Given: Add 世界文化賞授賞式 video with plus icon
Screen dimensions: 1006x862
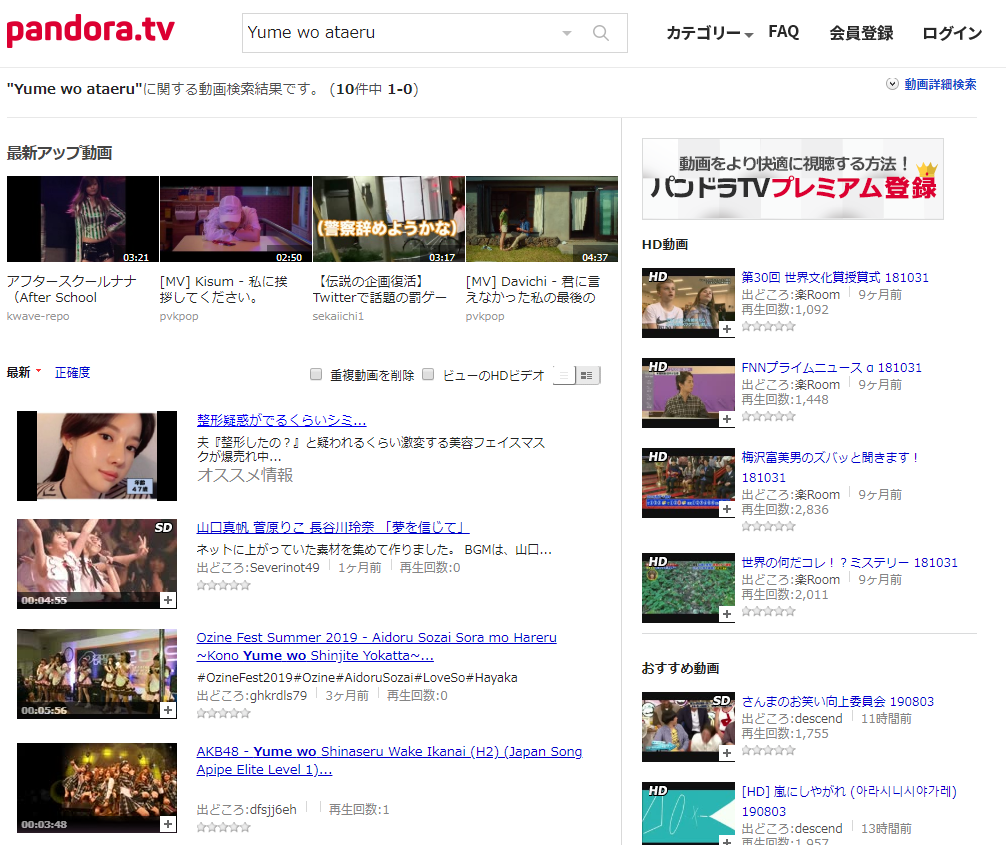Looking at the screenshot, I should tap(726, 329).
